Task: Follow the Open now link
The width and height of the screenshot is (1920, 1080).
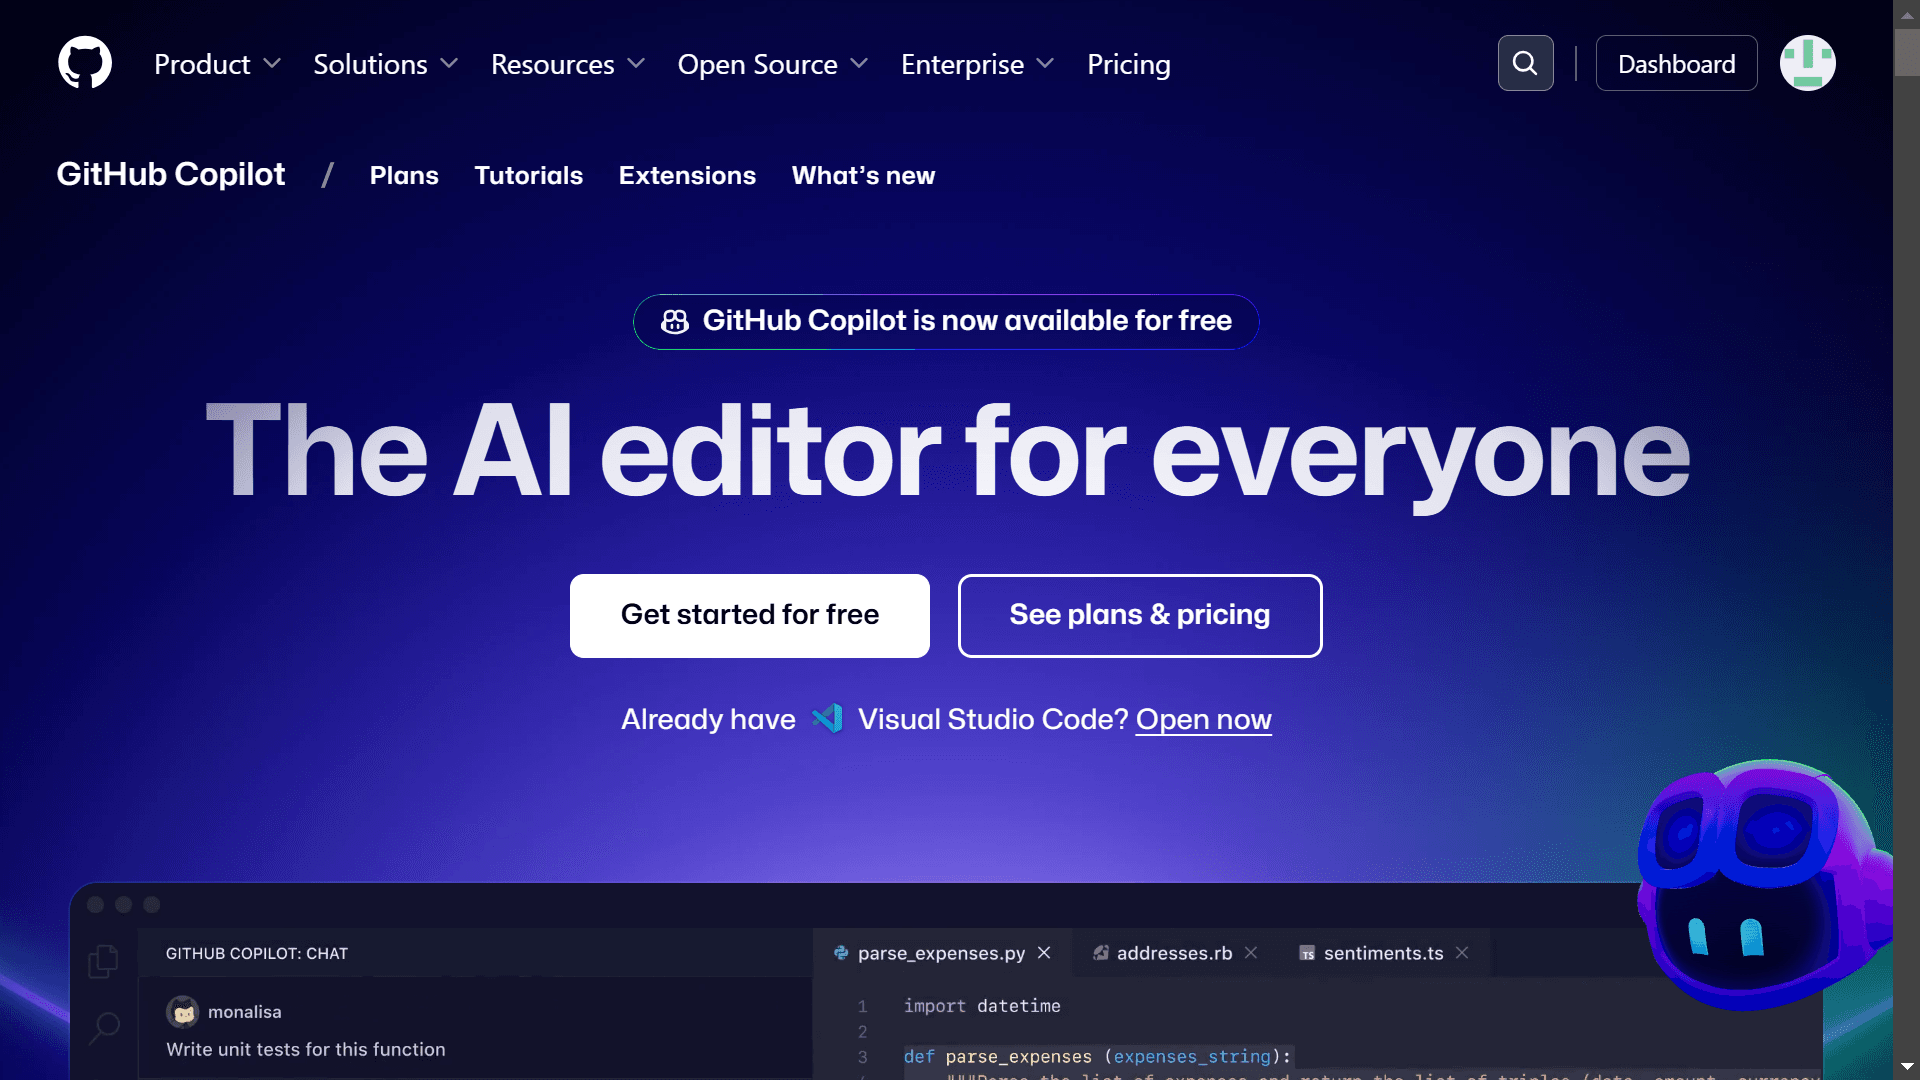Action: [x=1203, y=719]
